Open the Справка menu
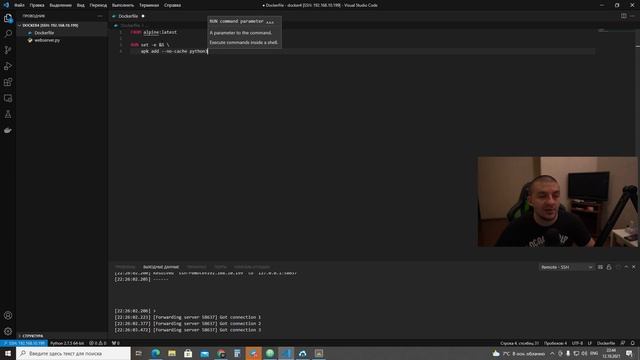 point(172,5)
